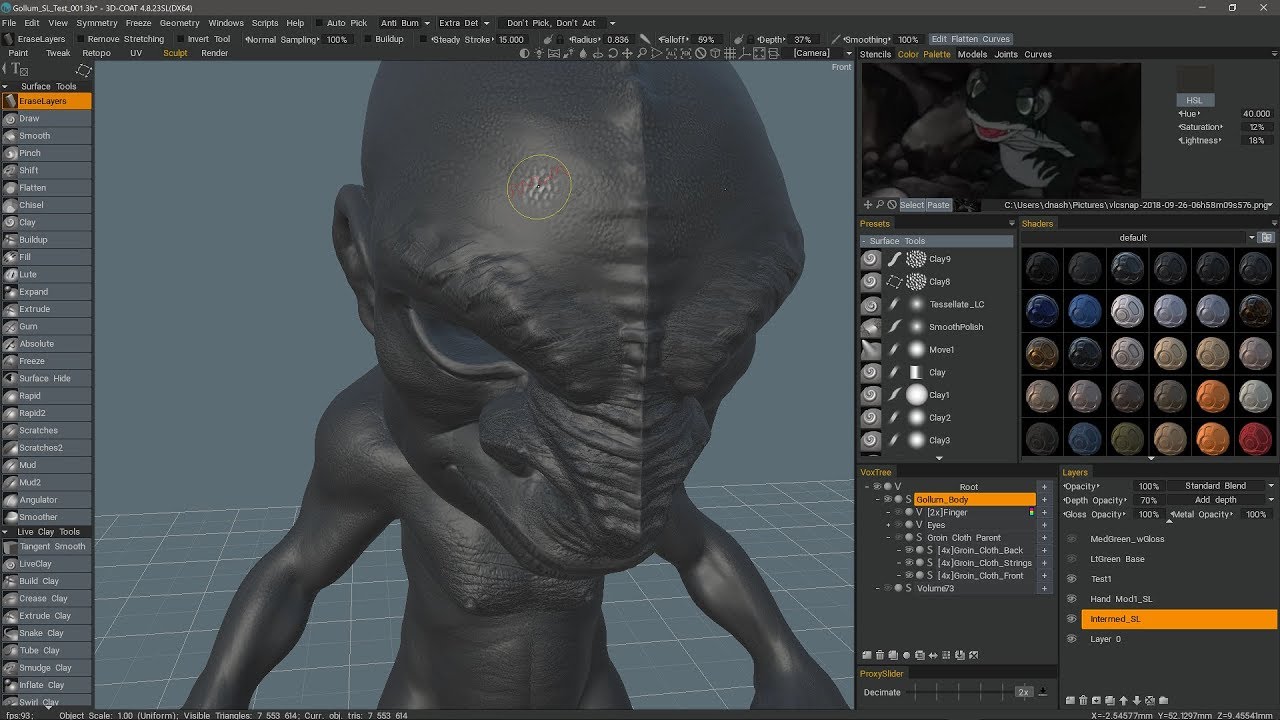This screenshot has height=720, width=1280.
Task: Open the Don't Pick, Don't Act dropdown
Action: (x=559, y=23)
